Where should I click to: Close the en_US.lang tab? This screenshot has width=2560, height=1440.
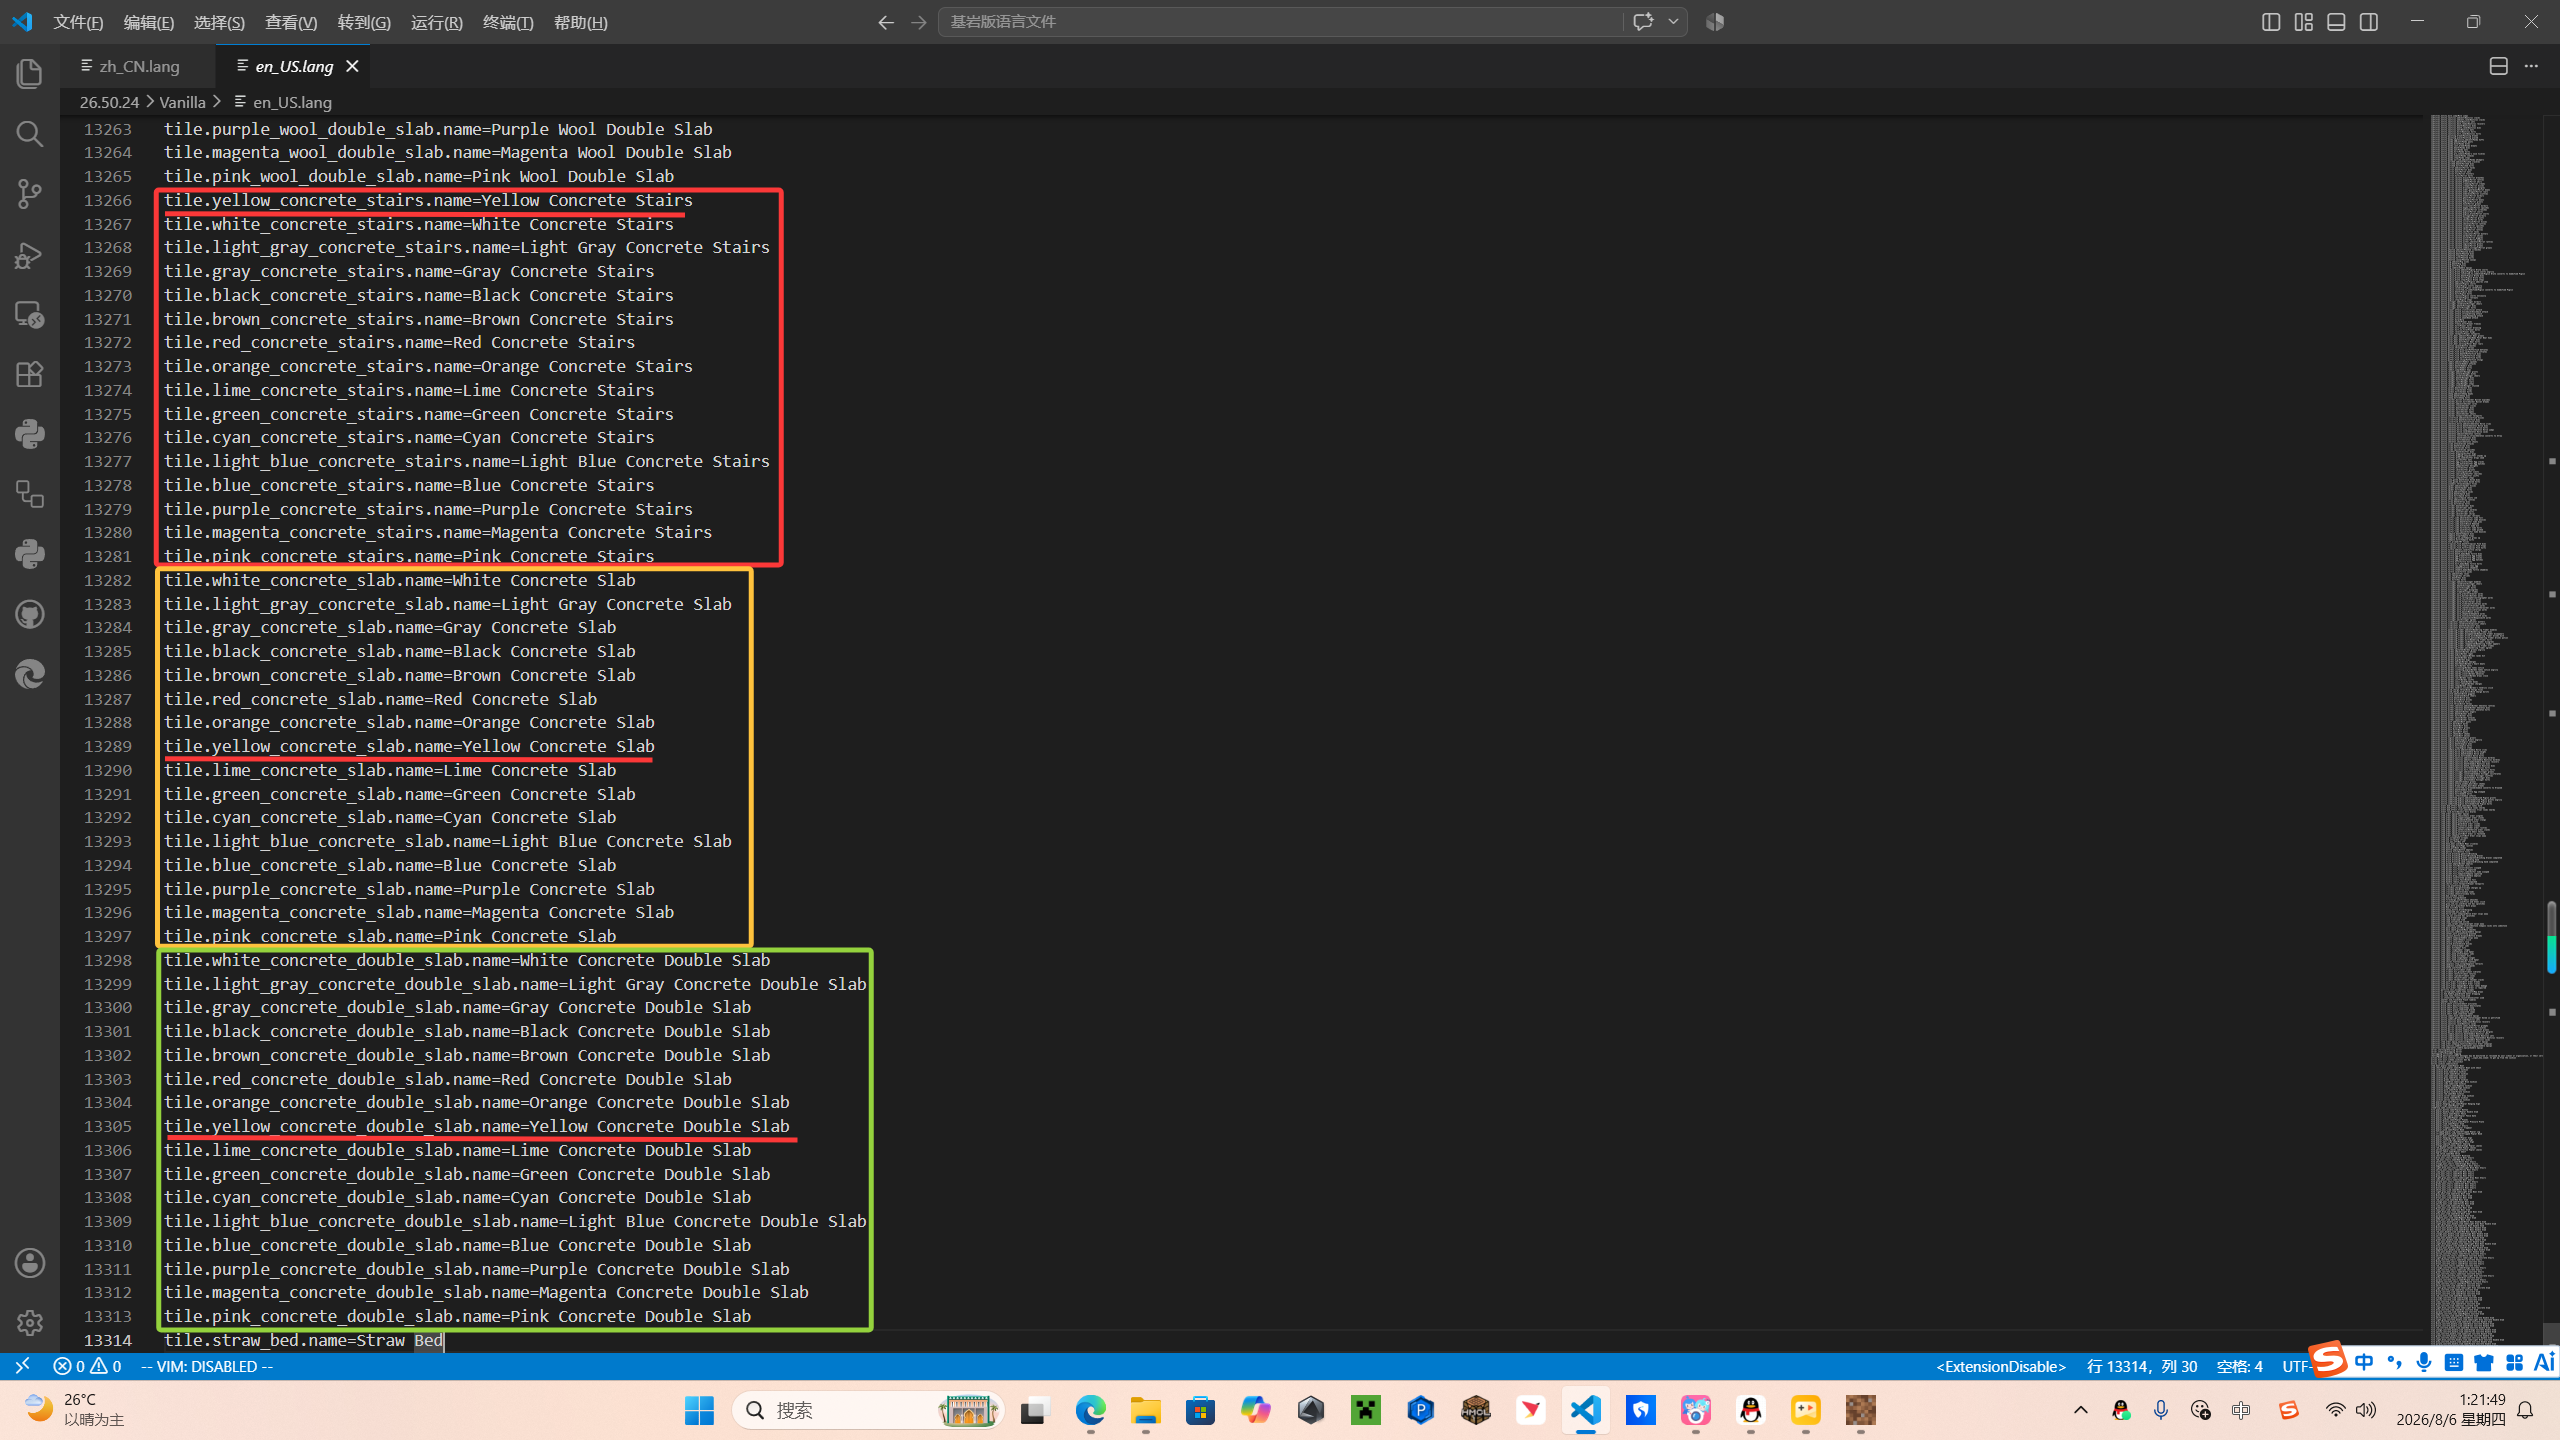tap(352, 66)
